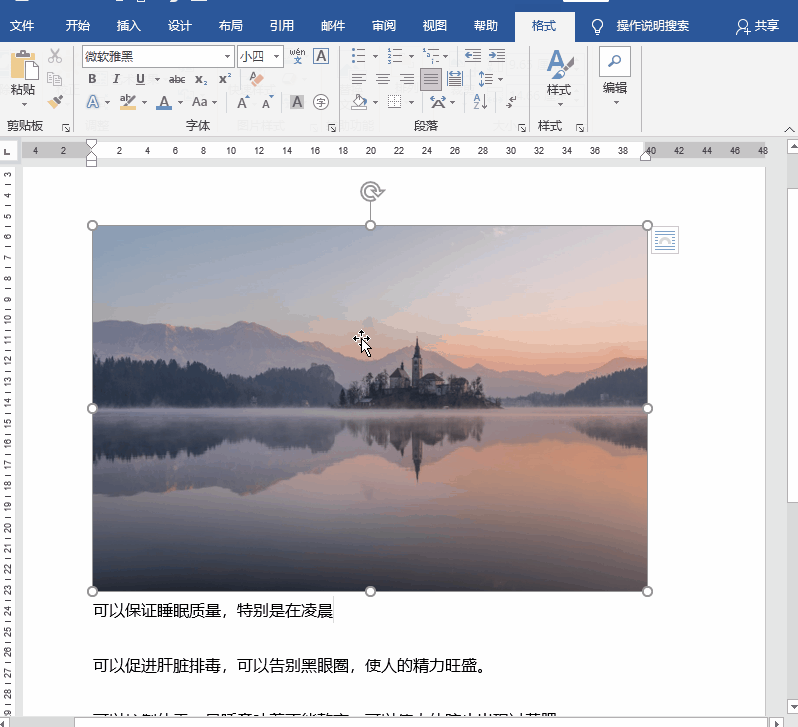Image resolution: width=798 pixels, height=727 pixels.
Task: Click the vertical scrollbar down arrow
Action: pos(792,705)
